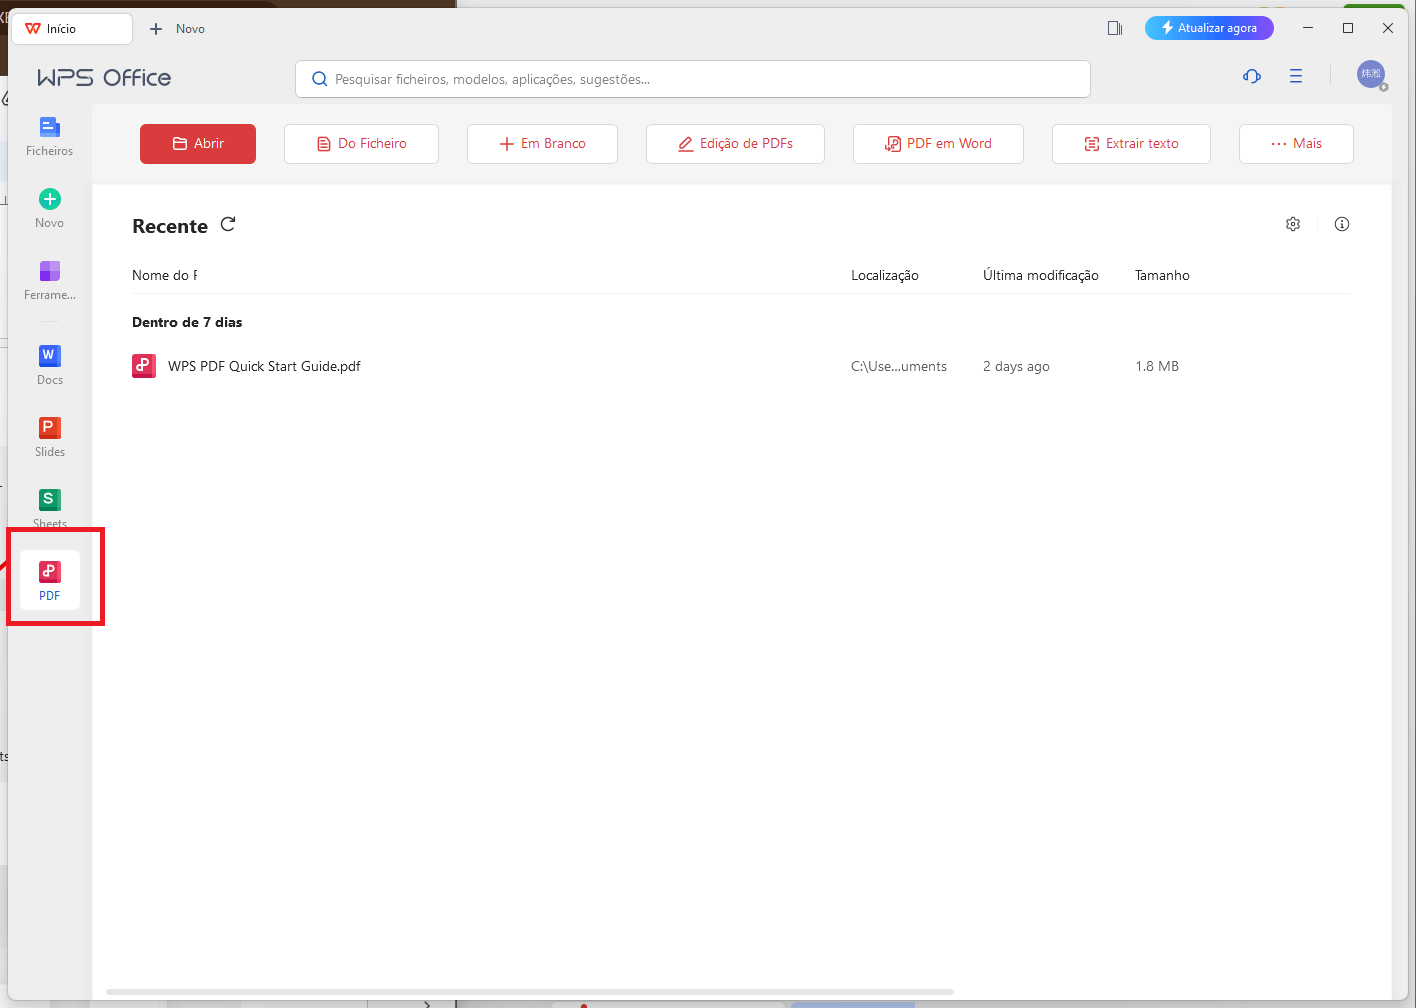Click the red Abrir button
Image resolution: width=1416 pixels, height=1008 pixels.
tap(198, 144)
